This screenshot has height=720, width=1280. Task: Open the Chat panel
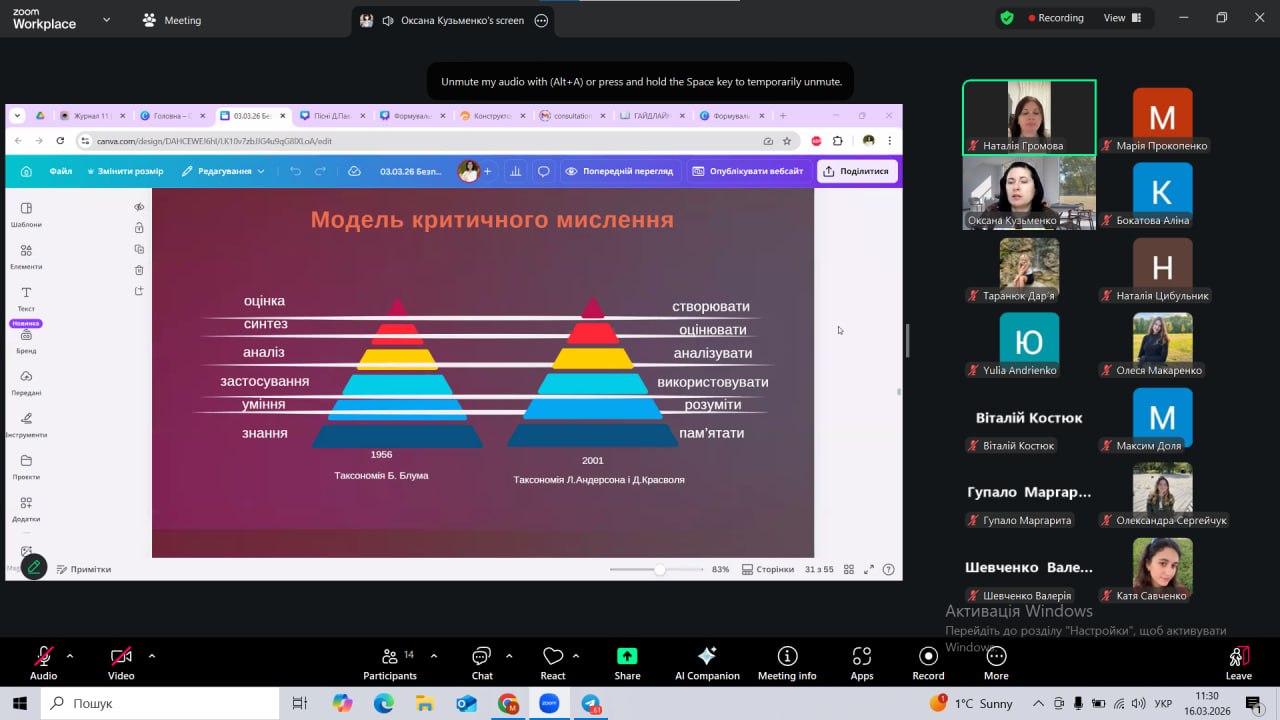coord(482,663)
